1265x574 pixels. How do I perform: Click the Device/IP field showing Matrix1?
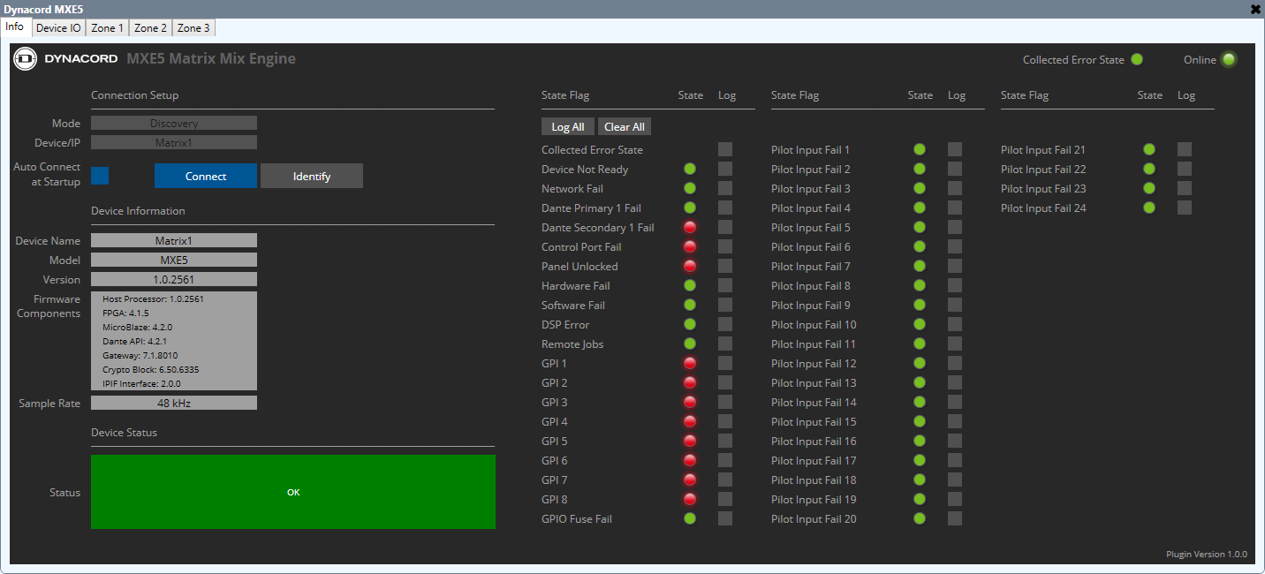(x=174, y=143)
